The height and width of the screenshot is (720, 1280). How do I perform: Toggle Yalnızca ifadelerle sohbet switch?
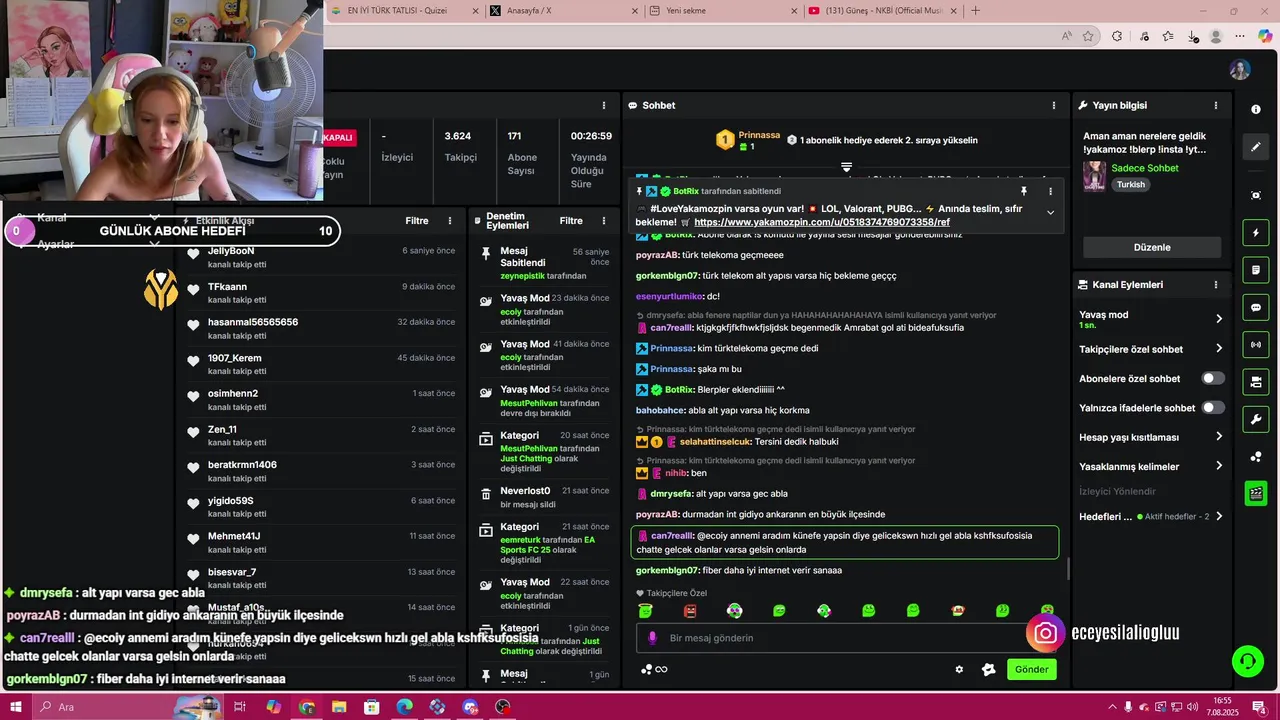click(x=1213, y=408)
